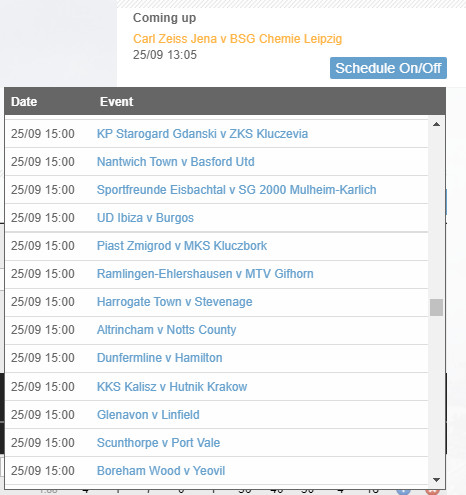466x495 pixels.
Task: Click the Event column header
Action: point(117,101)
